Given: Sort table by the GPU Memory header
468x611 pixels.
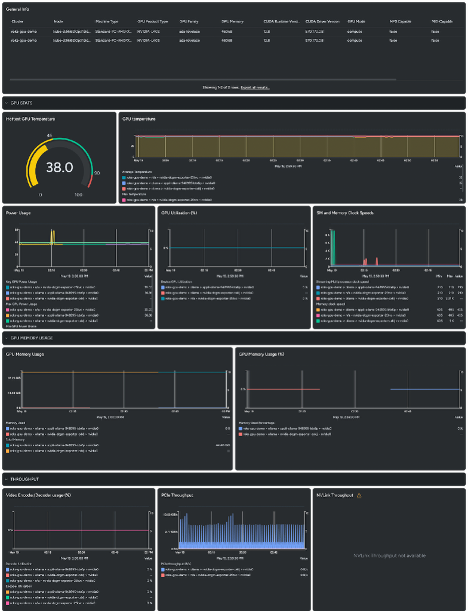Looking at the screenshot, I should click(x=232, y=22).
